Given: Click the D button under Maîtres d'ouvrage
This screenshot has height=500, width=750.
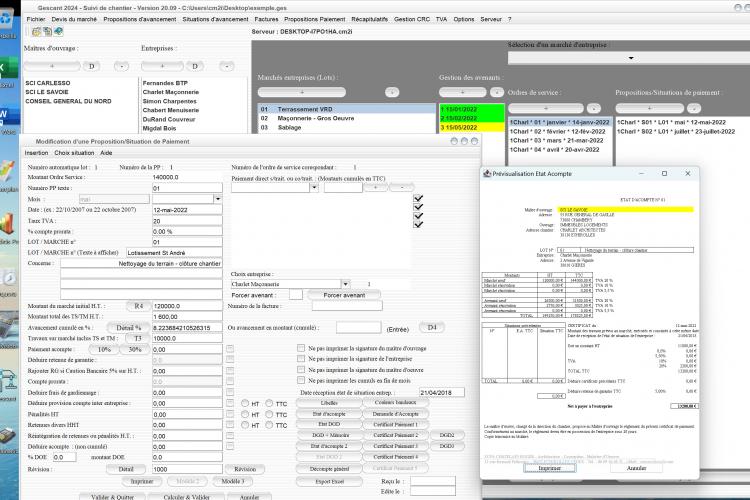Looking at the screenshot, I should point(91,66).
